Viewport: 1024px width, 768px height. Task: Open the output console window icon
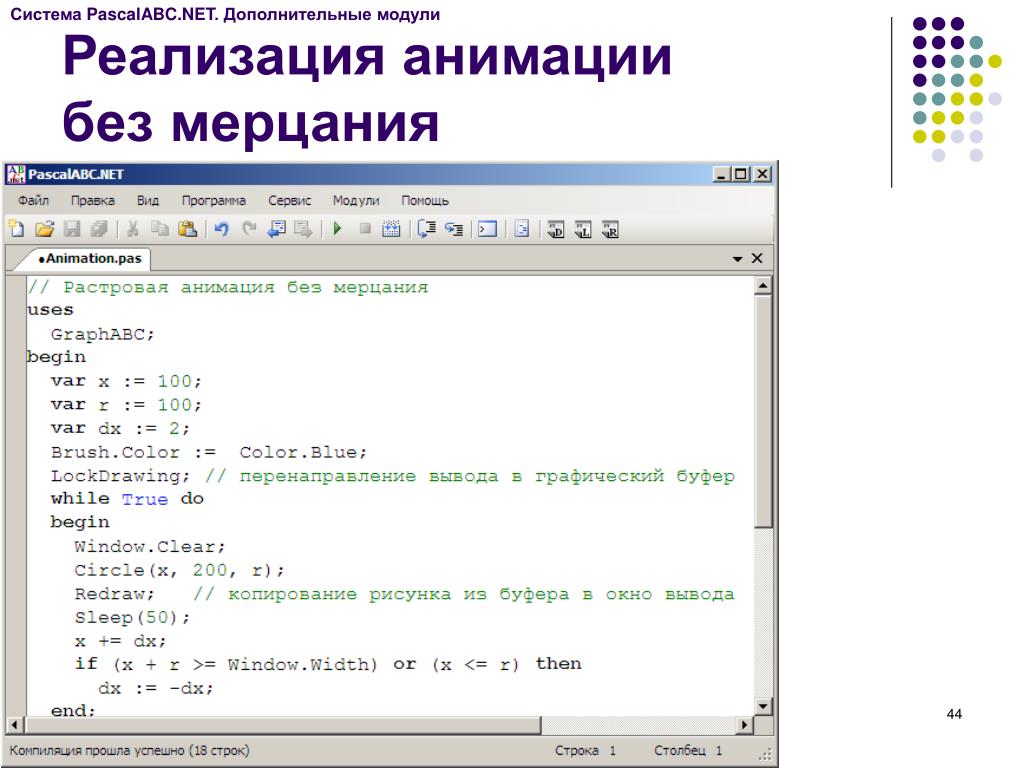coord(487,229)
